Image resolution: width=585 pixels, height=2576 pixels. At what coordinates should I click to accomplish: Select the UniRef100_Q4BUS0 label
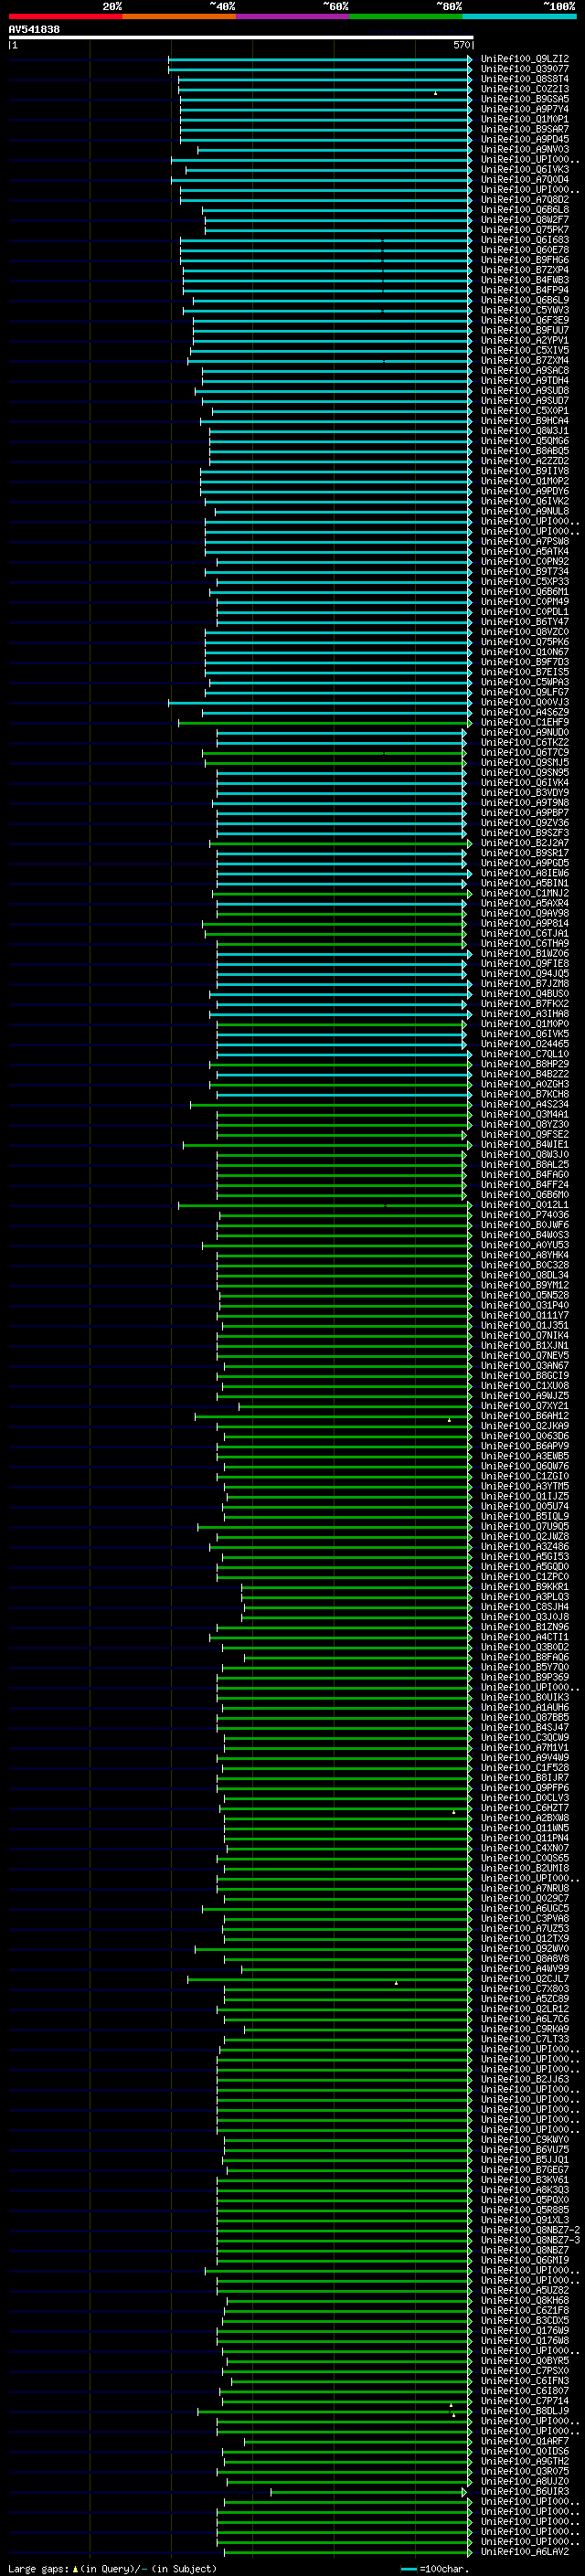pos(525,994)
